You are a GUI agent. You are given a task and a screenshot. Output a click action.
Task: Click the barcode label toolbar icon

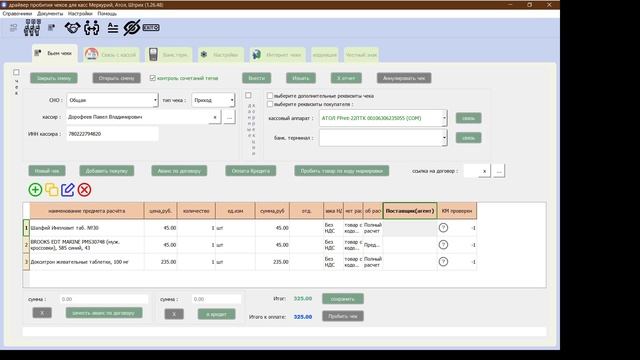point(151,28)
